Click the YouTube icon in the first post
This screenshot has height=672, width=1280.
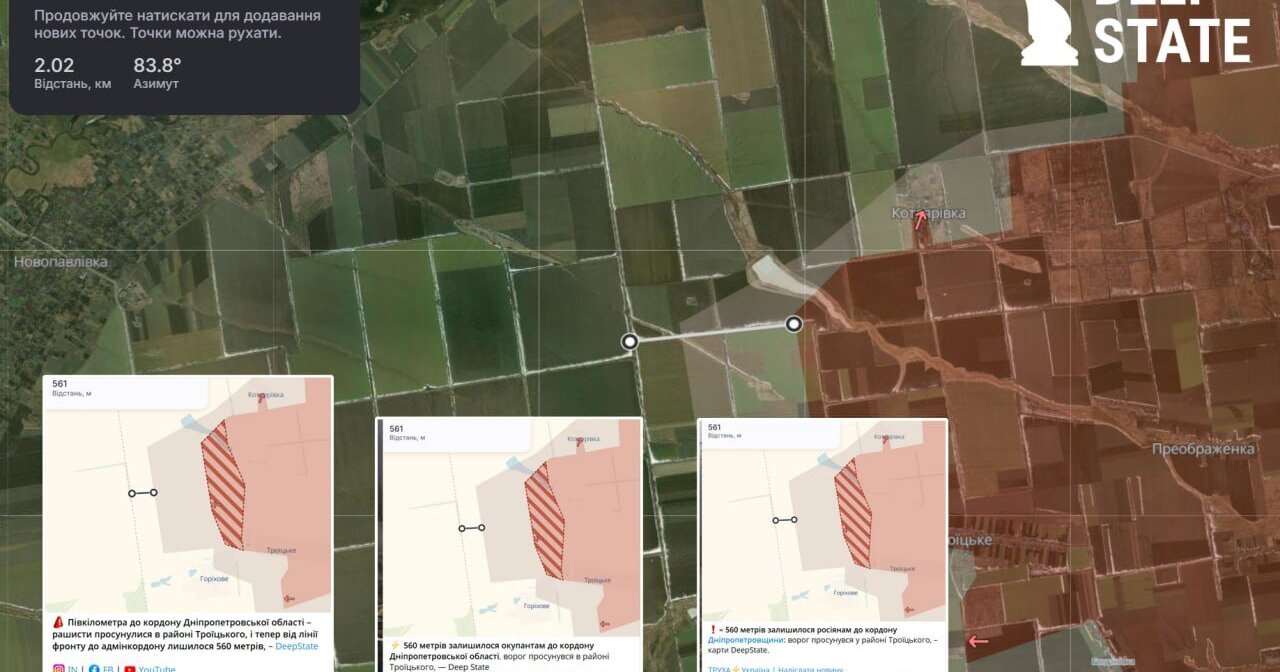[x=129, y=669]
